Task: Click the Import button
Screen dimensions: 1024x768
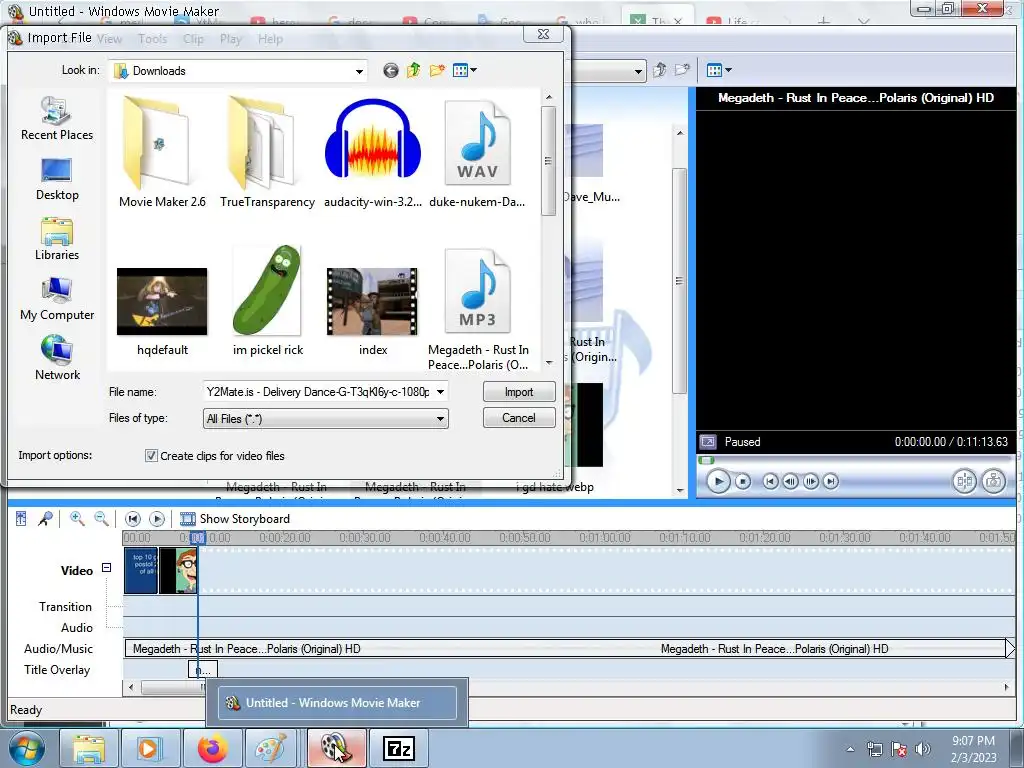Action: coord(519,392)
